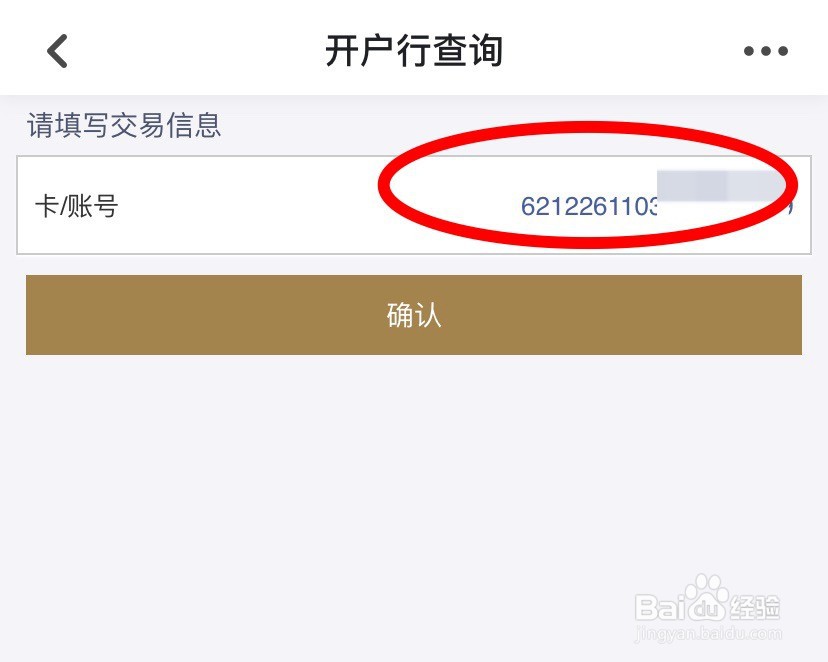Tap the 确认 confirm button
Viewport: 828px width, 662px height.
tap(414, 315)
